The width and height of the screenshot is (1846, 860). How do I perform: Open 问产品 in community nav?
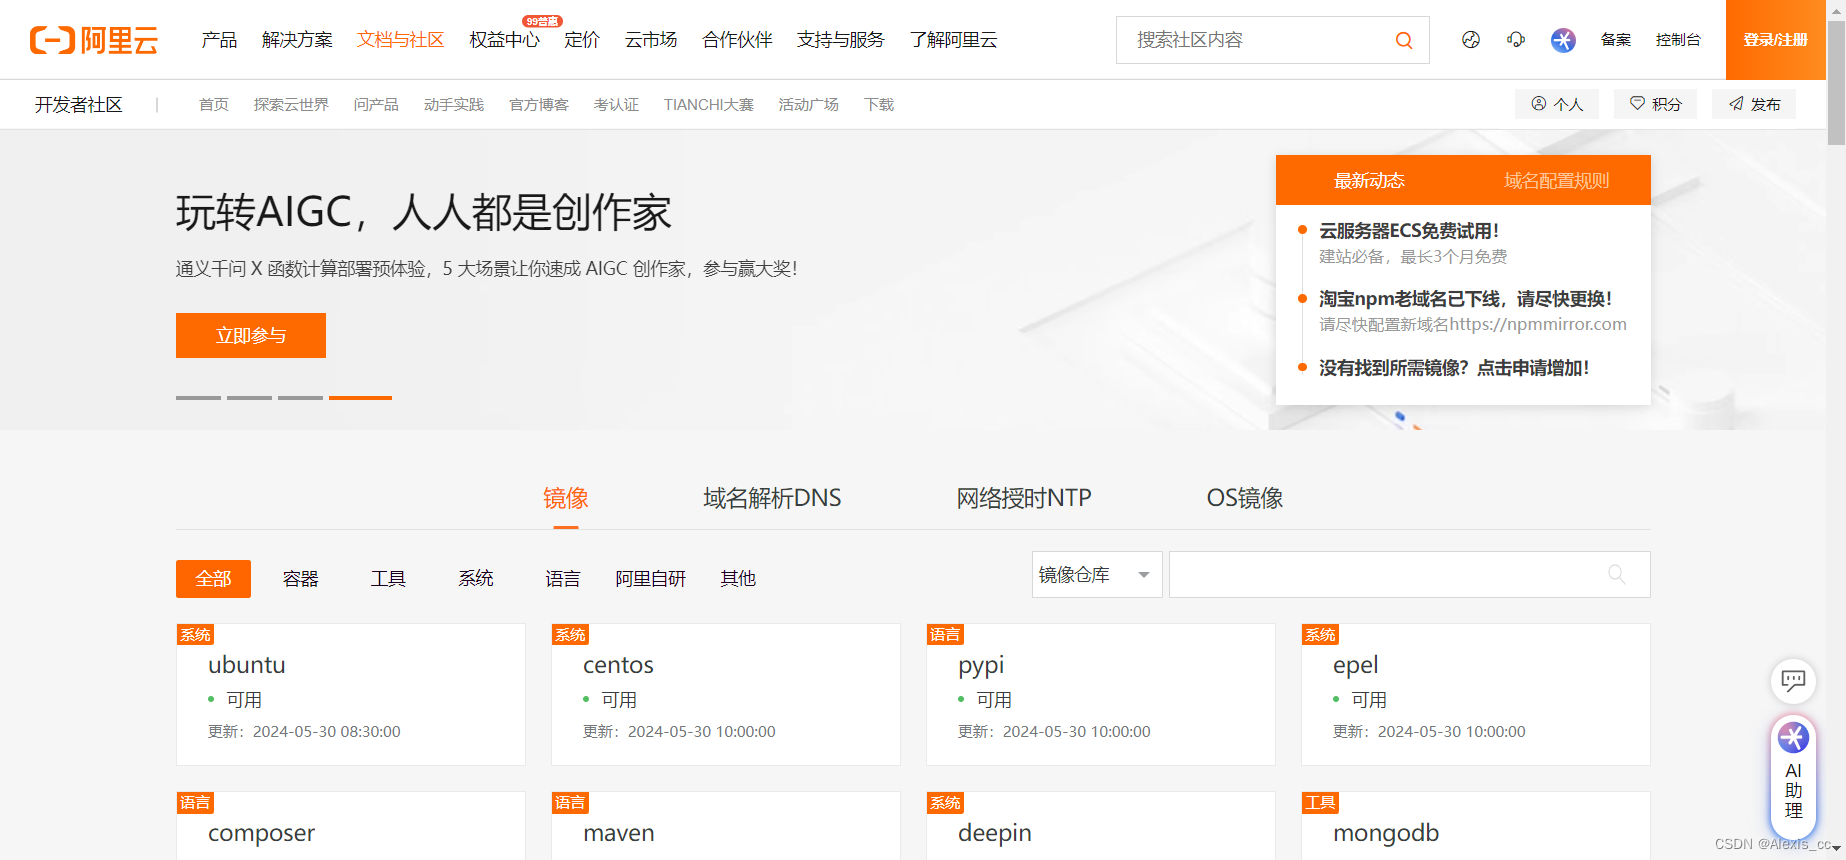[x=376, y=104]
